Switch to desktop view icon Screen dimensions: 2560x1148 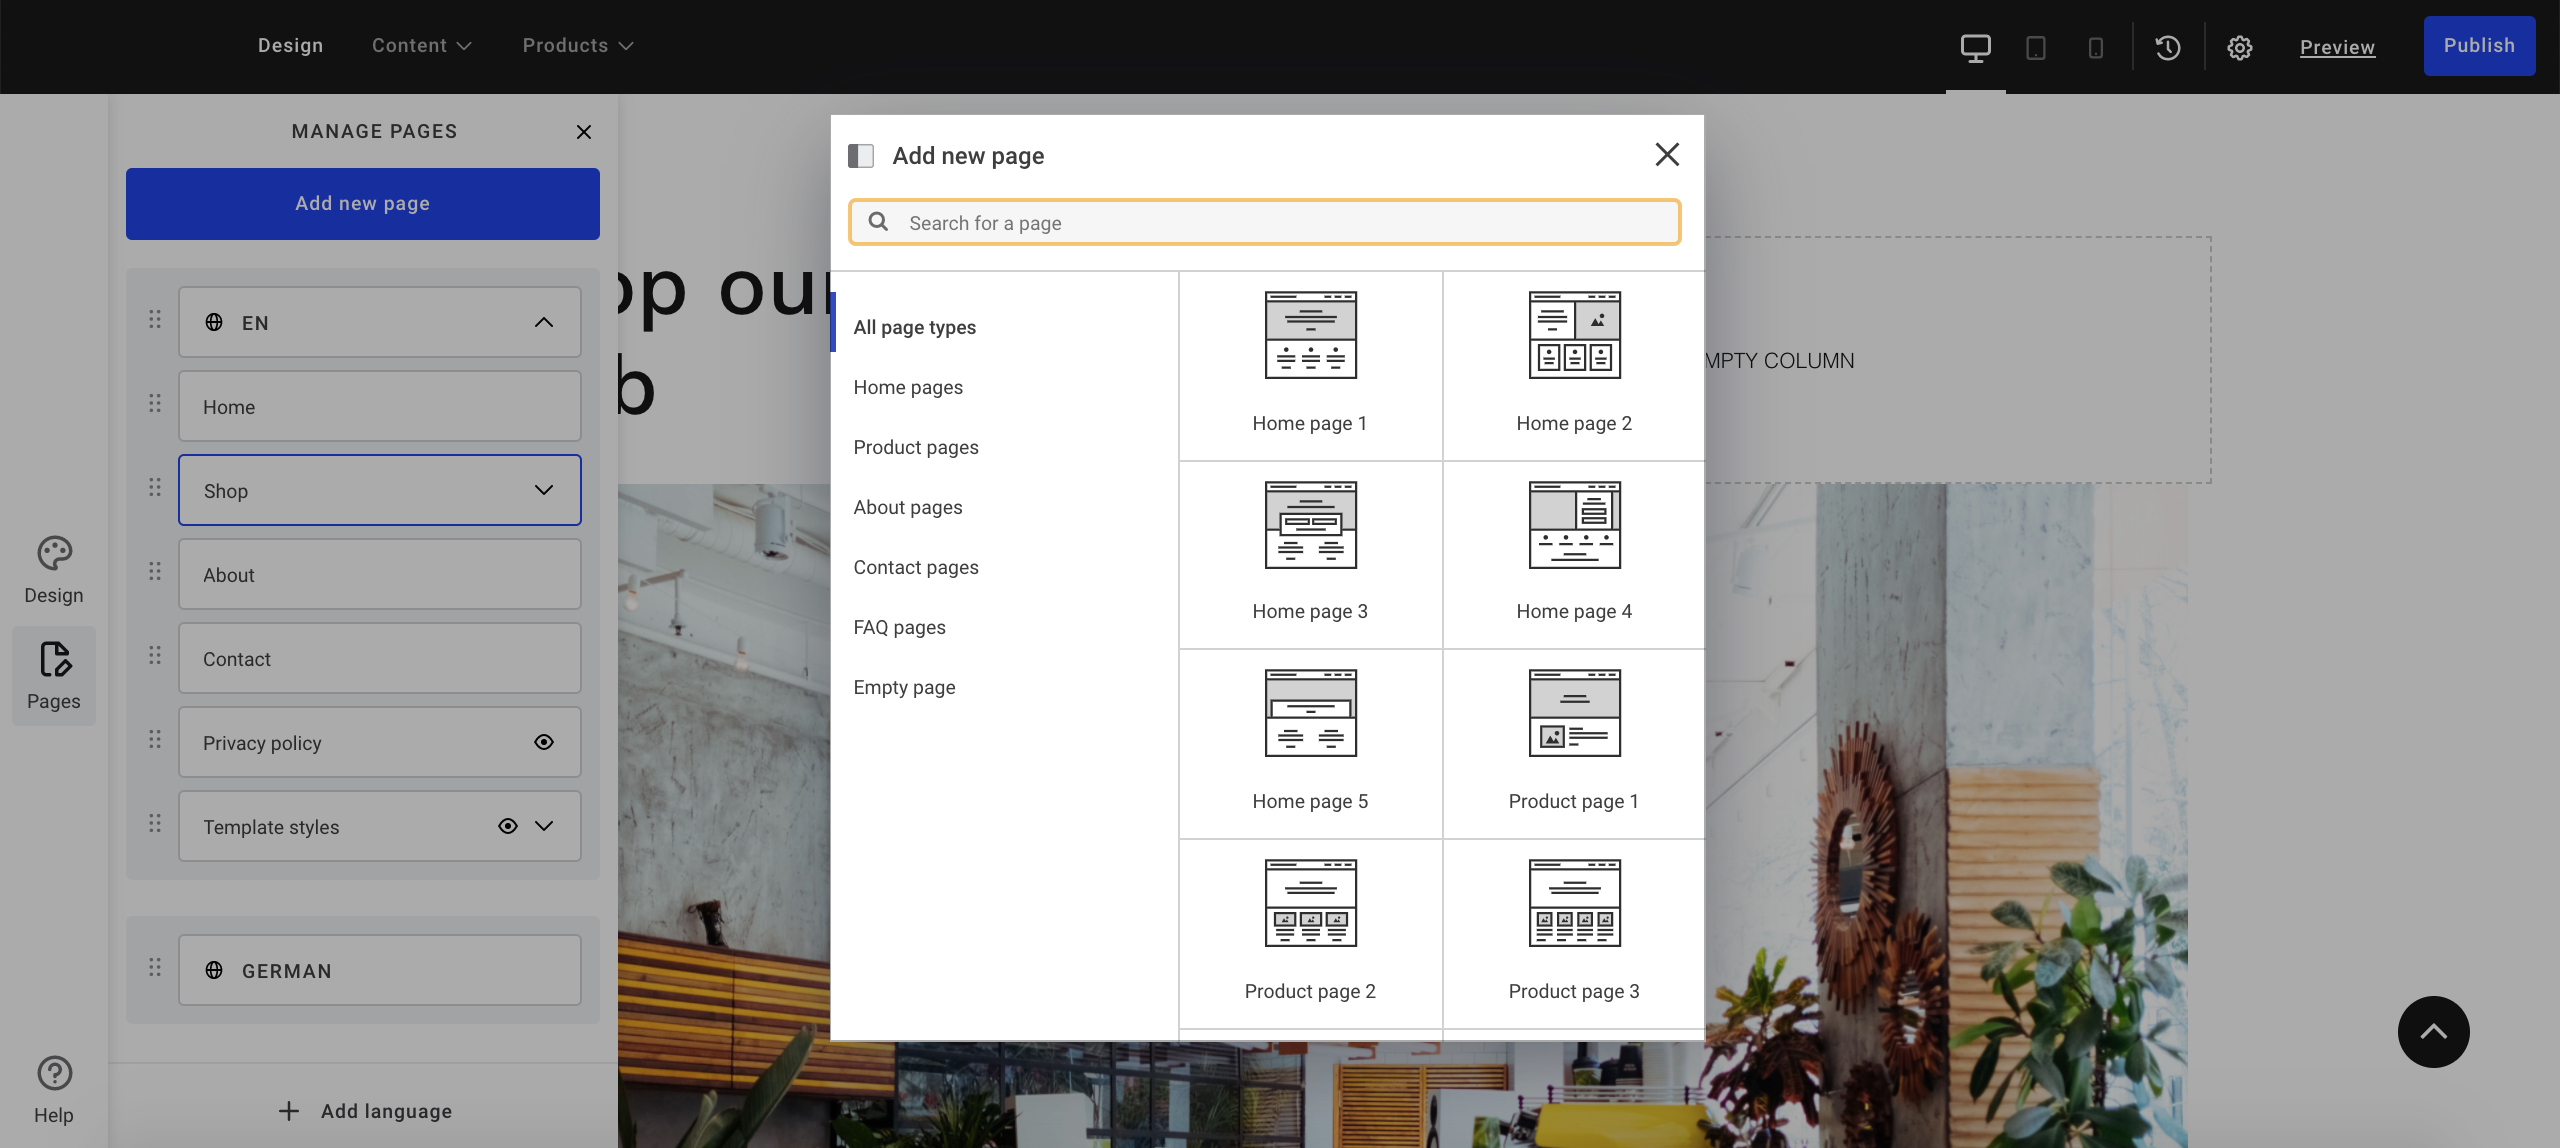click(1975, 47)
